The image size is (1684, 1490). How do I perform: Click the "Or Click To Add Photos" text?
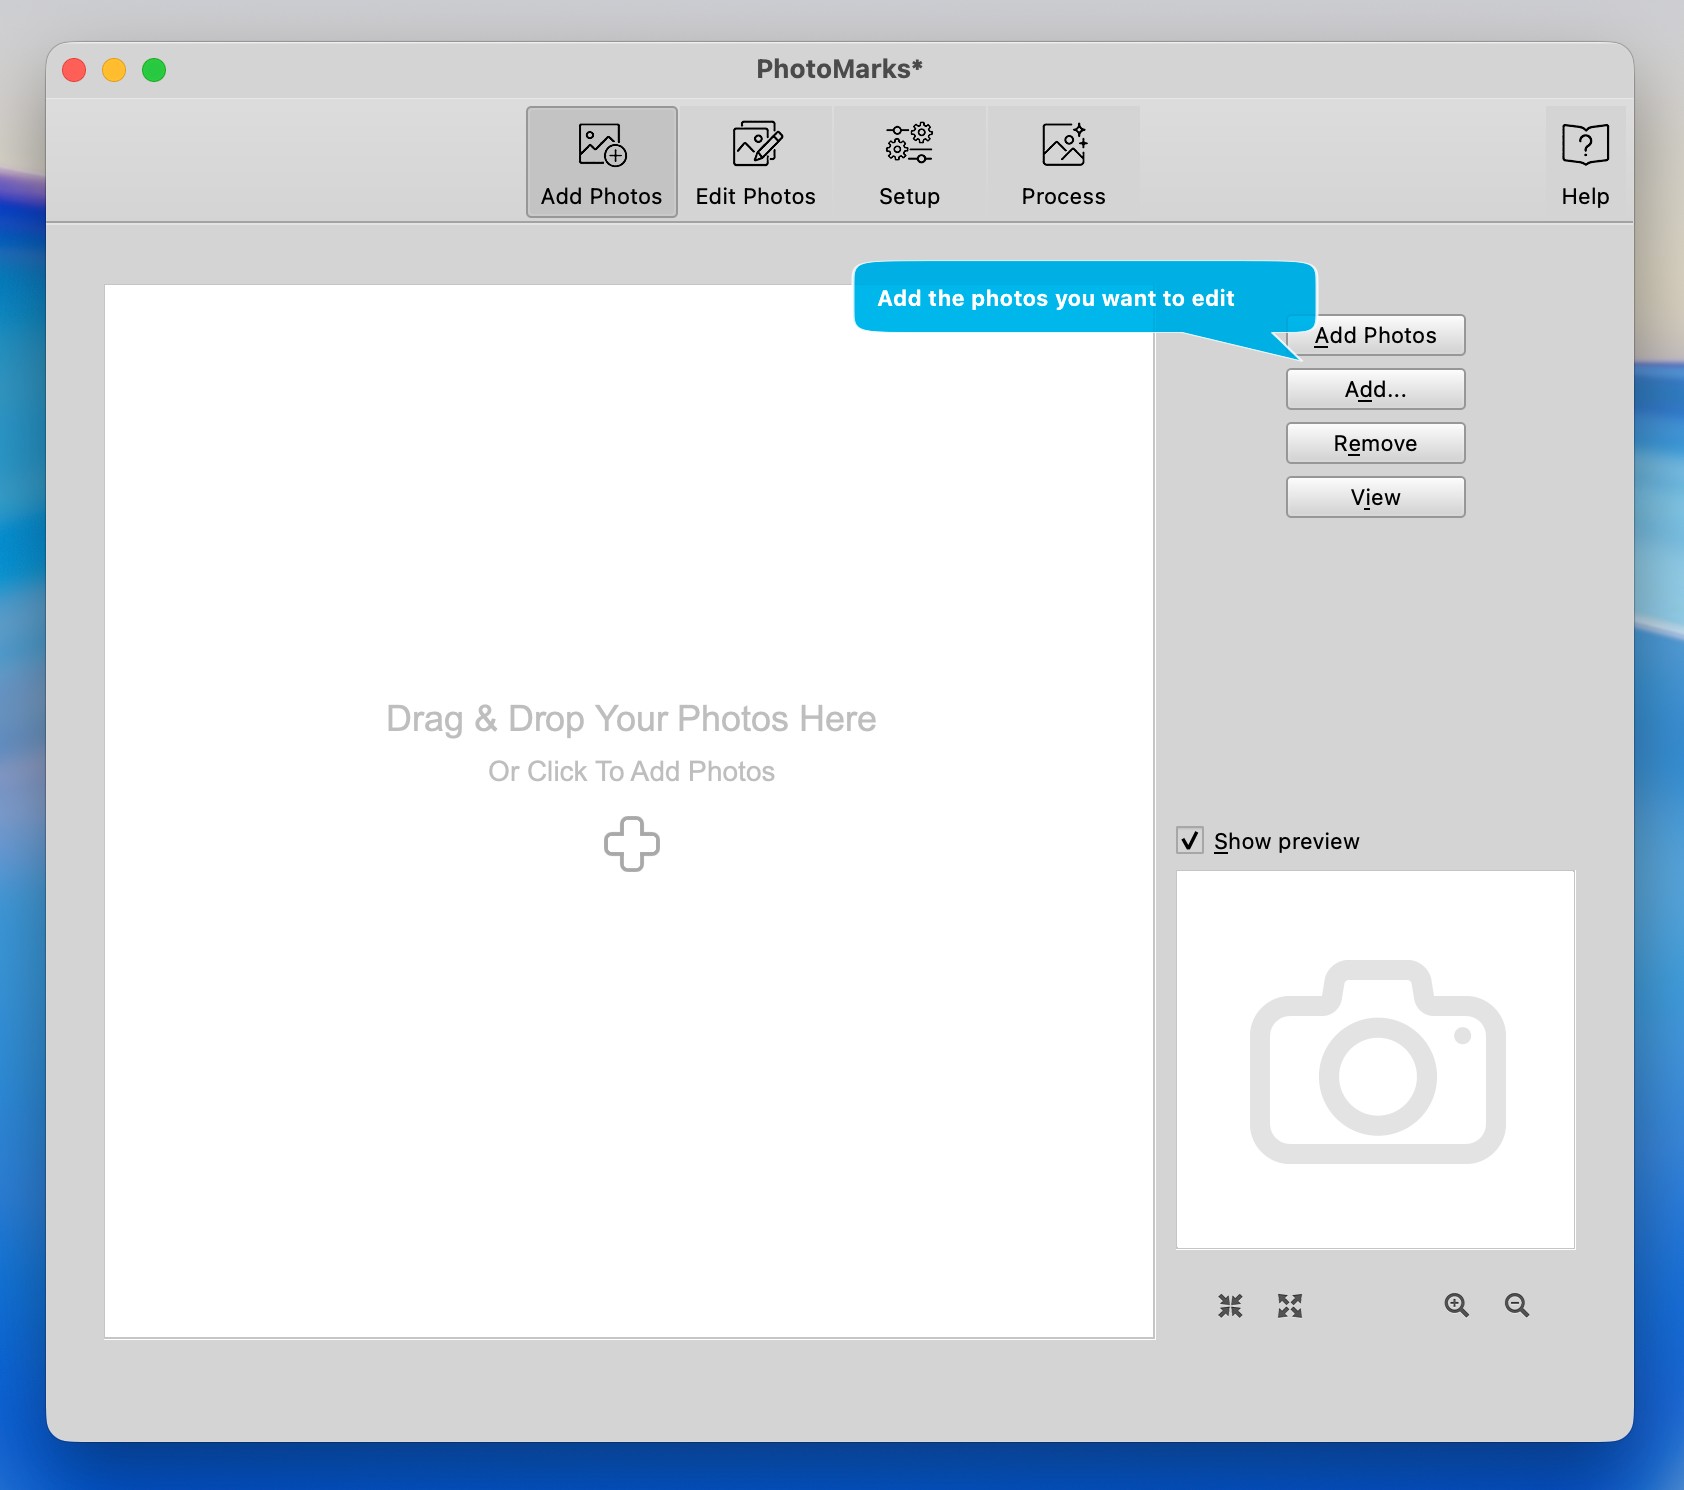click(x=631, y=771)
